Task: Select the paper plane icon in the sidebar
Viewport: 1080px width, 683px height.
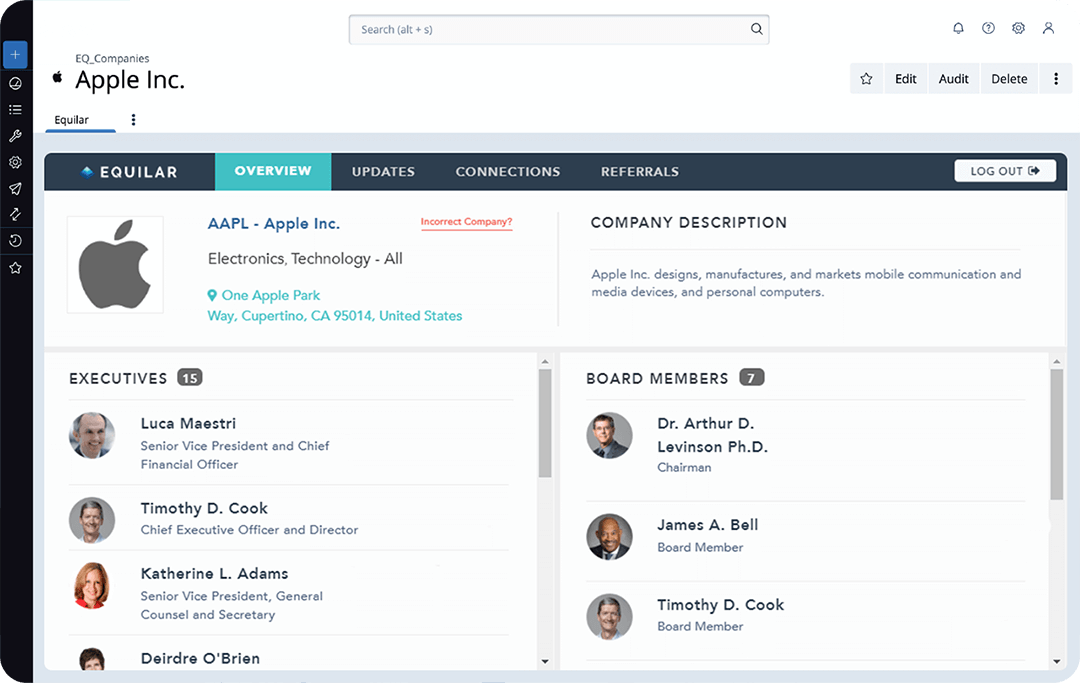Action: point(14,188)
